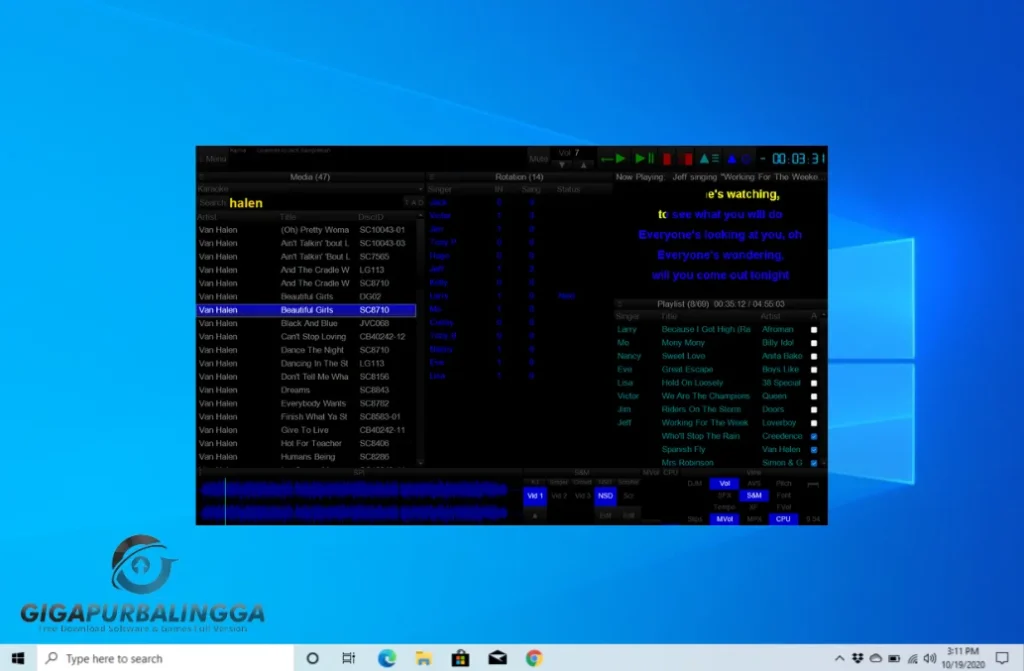Click the blue triangle next-singer icon

tap(731, 157)
